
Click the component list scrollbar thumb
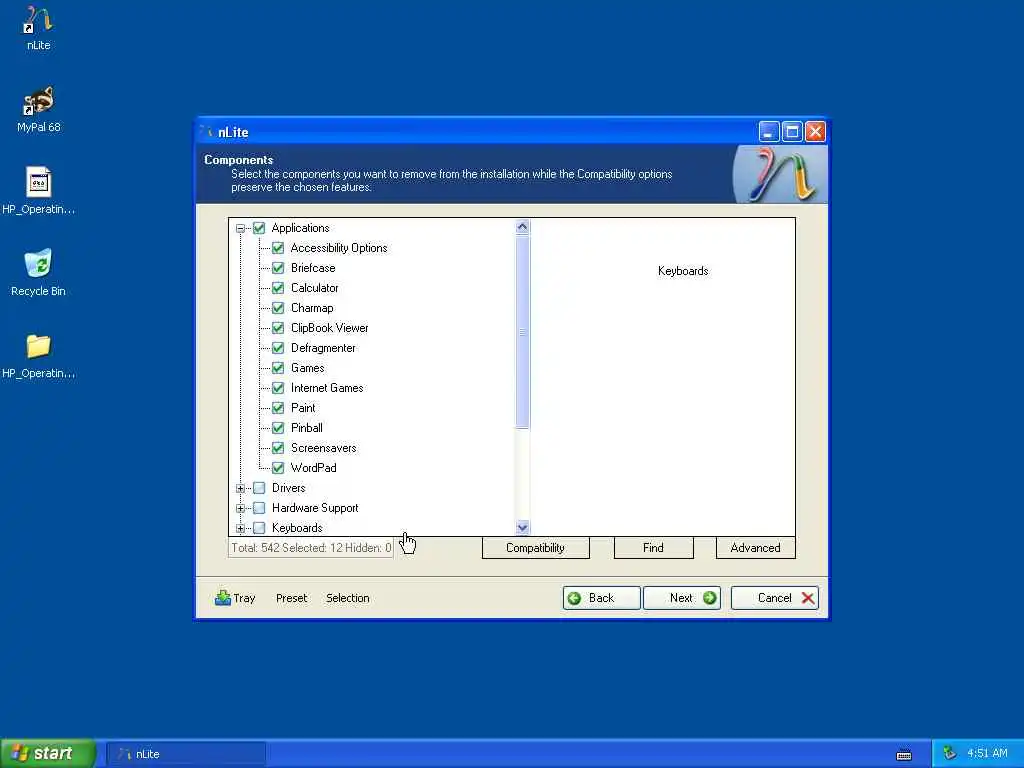522,332
